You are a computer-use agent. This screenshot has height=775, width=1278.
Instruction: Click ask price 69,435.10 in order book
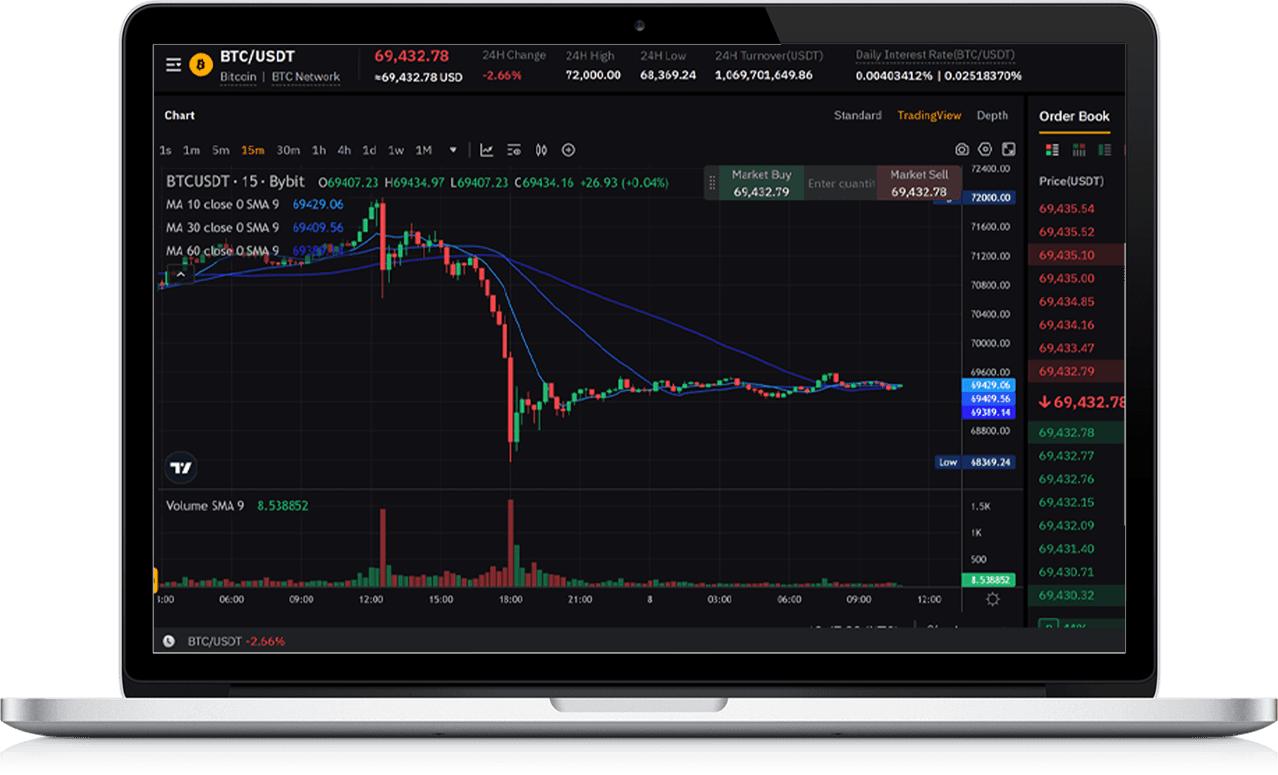coord(1067,255)
